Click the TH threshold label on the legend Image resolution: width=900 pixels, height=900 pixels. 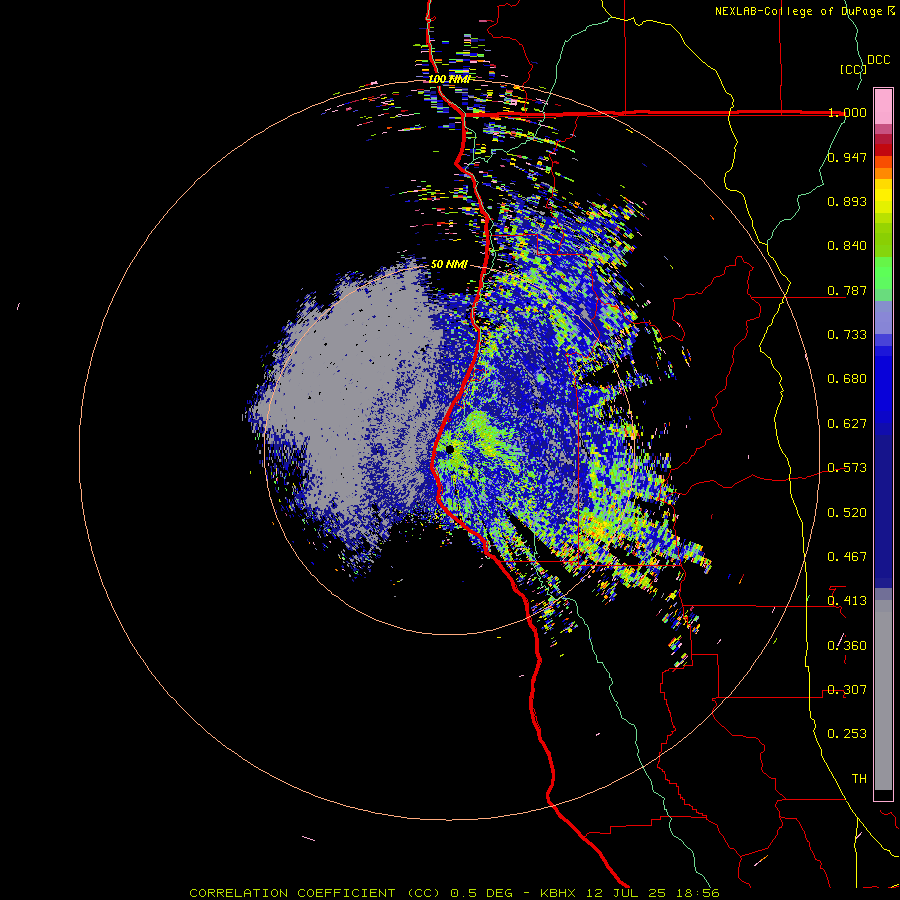(859, 779)
